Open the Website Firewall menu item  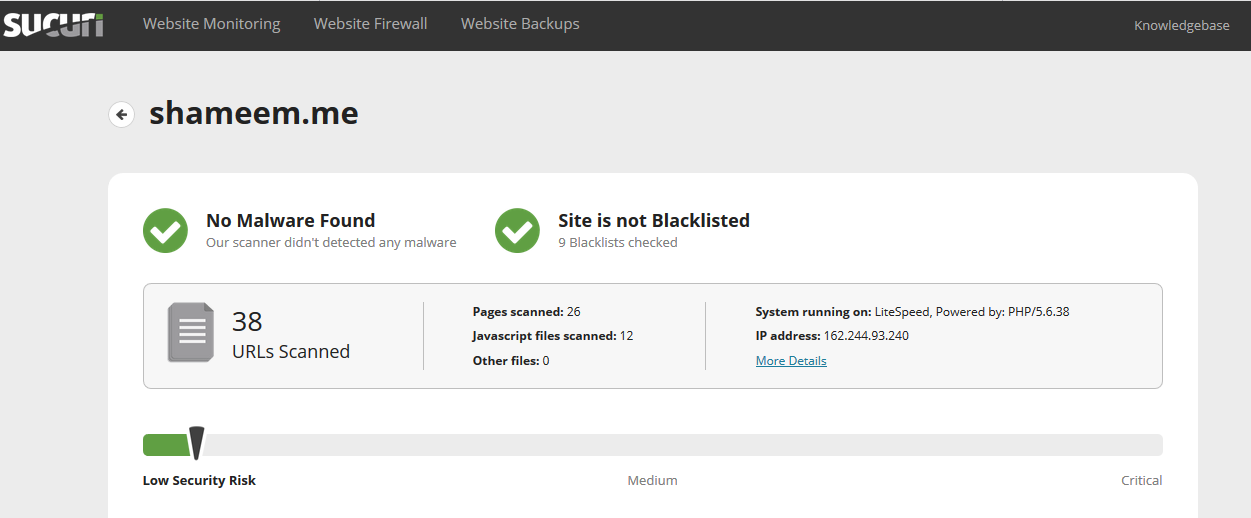click(370, 24)
